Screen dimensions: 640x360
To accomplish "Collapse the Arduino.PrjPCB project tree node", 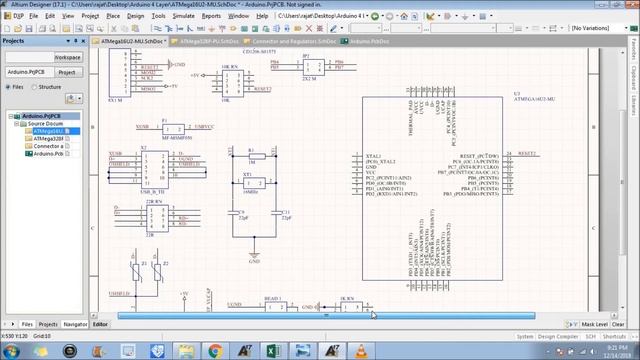I will click(x=11, y=116).
